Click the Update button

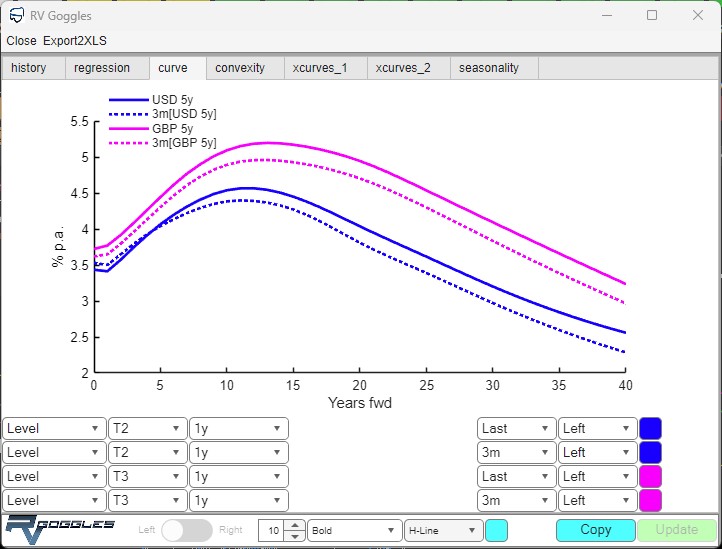(677, 530)
